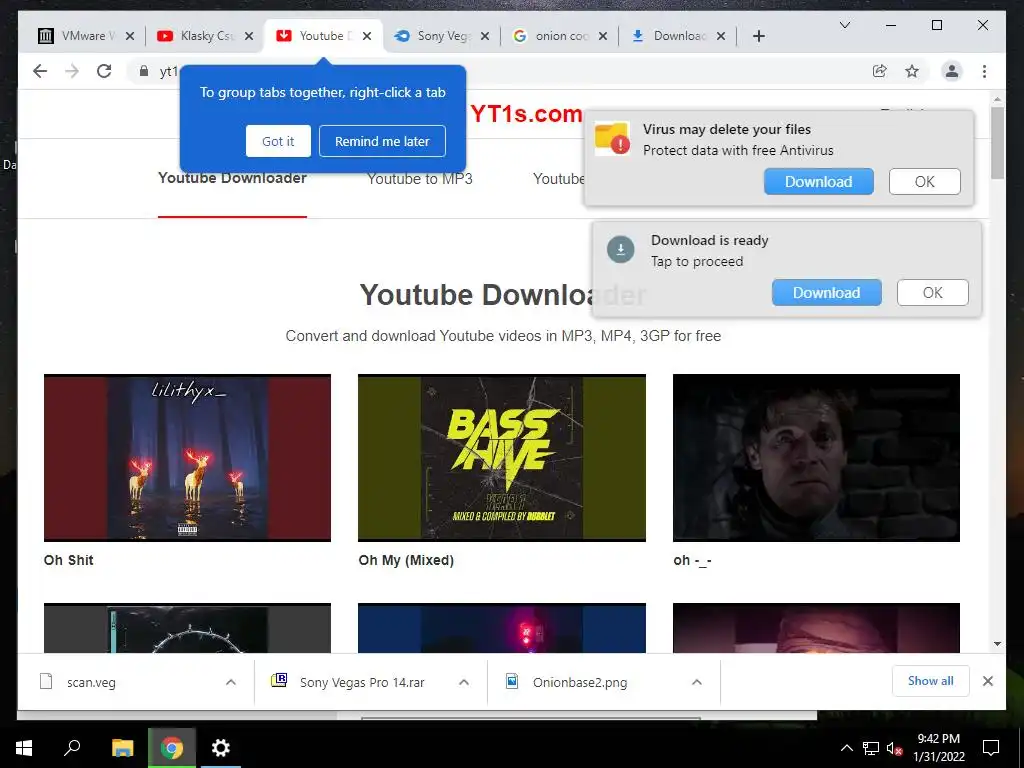Open notification center icon
This screenshot has width=1024, height=768.
click(x=991, y=748)
